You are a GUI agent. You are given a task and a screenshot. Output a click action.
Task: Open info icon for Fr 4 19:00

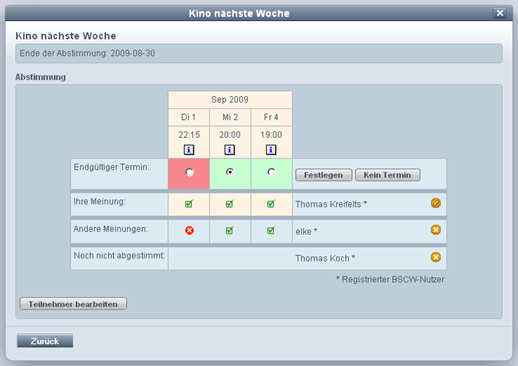[271, 150]
